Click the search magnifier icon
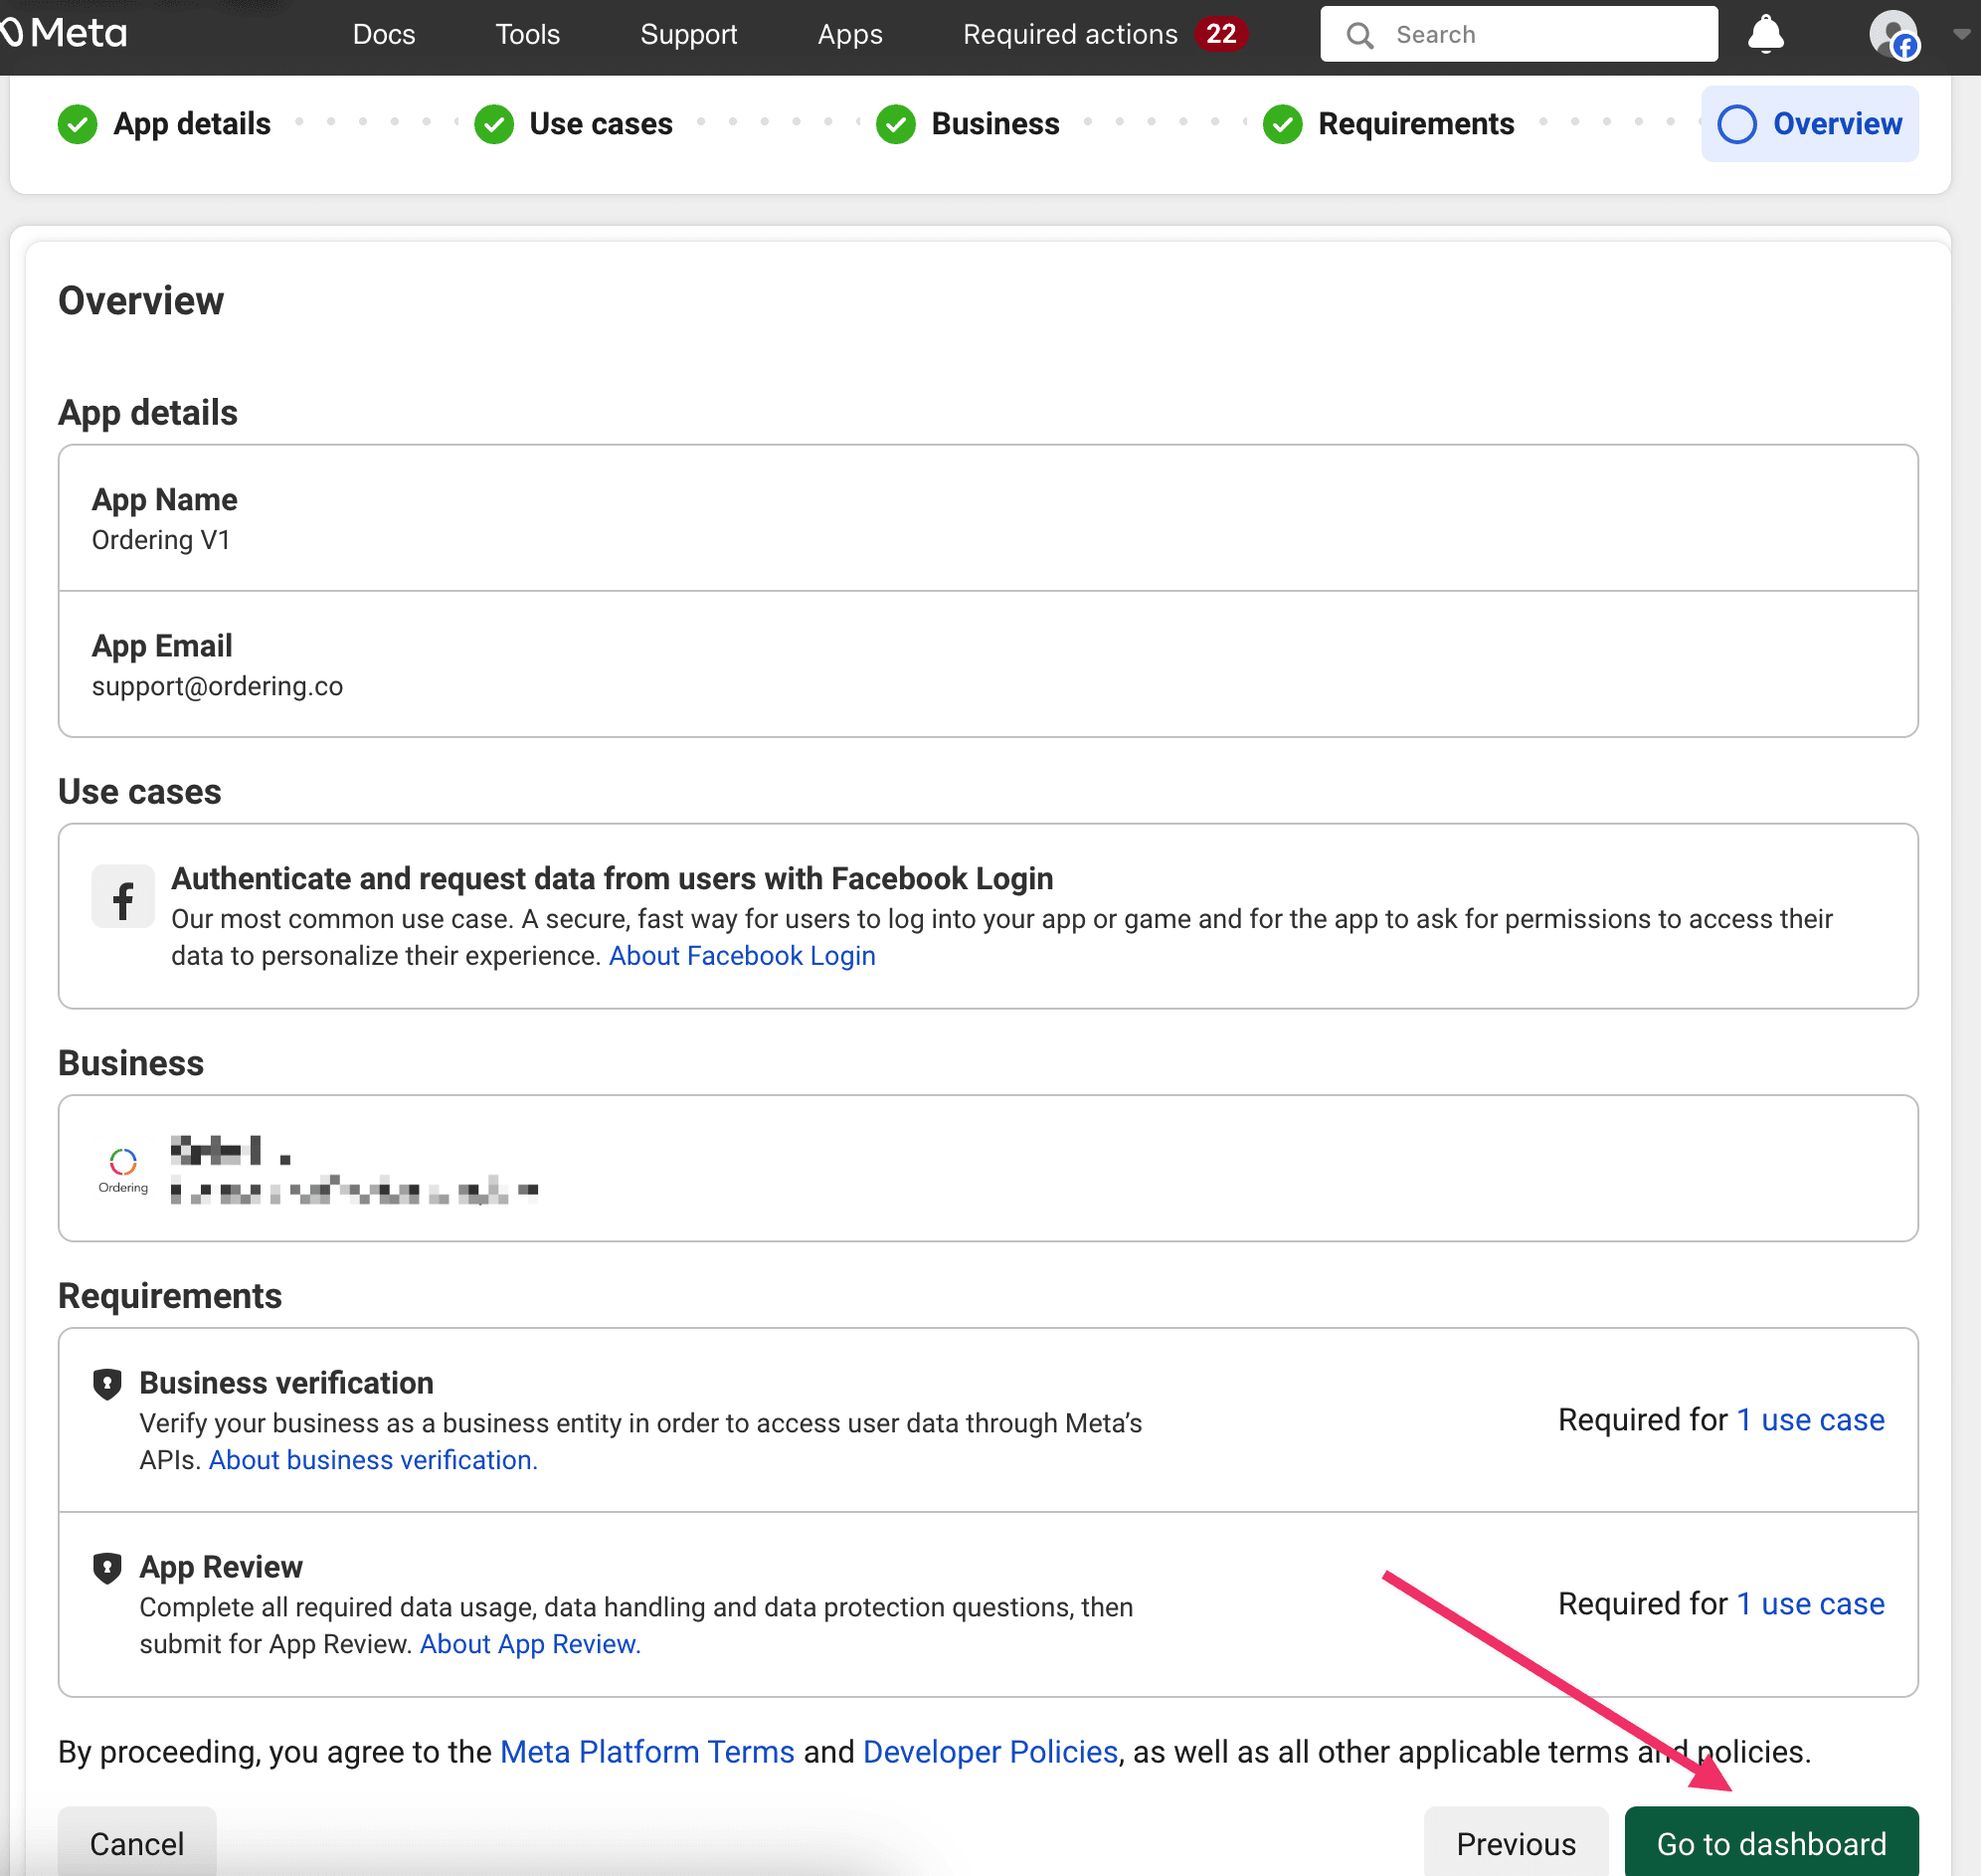1981x1876 pixels. 1359,35
